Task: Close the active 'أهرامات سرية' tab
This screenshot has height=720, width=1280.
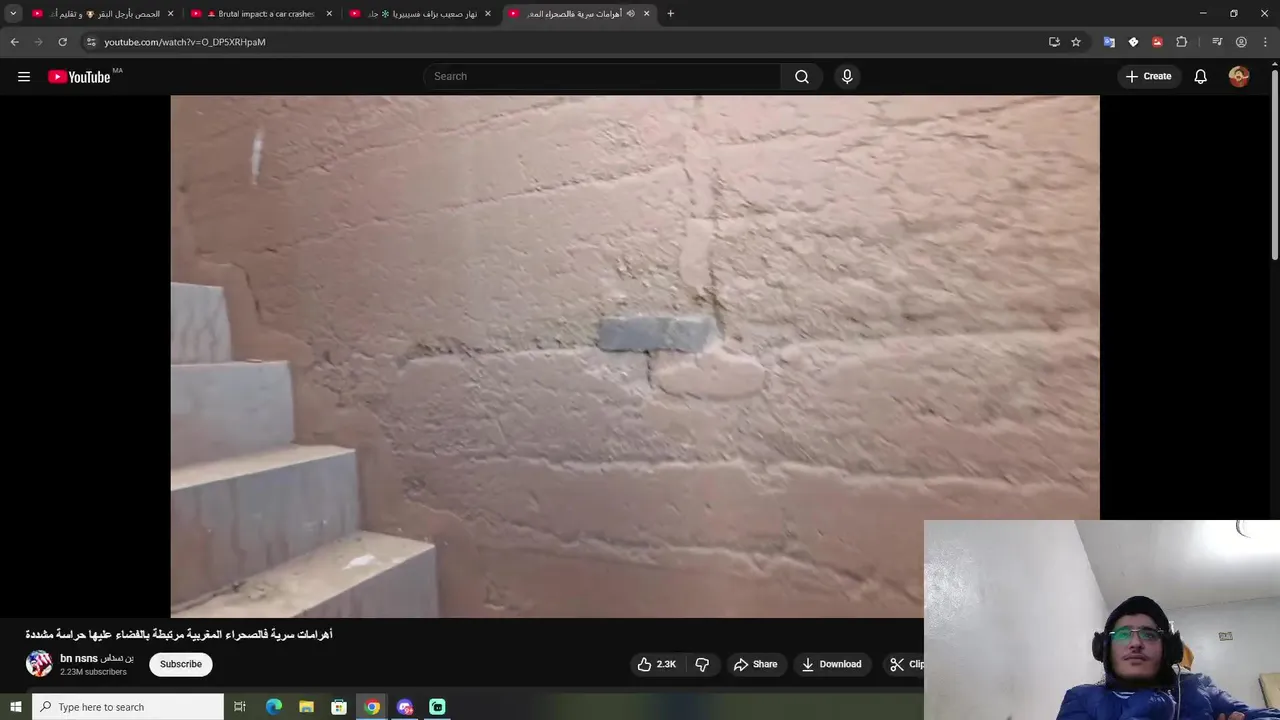Action: pos(646,14)
